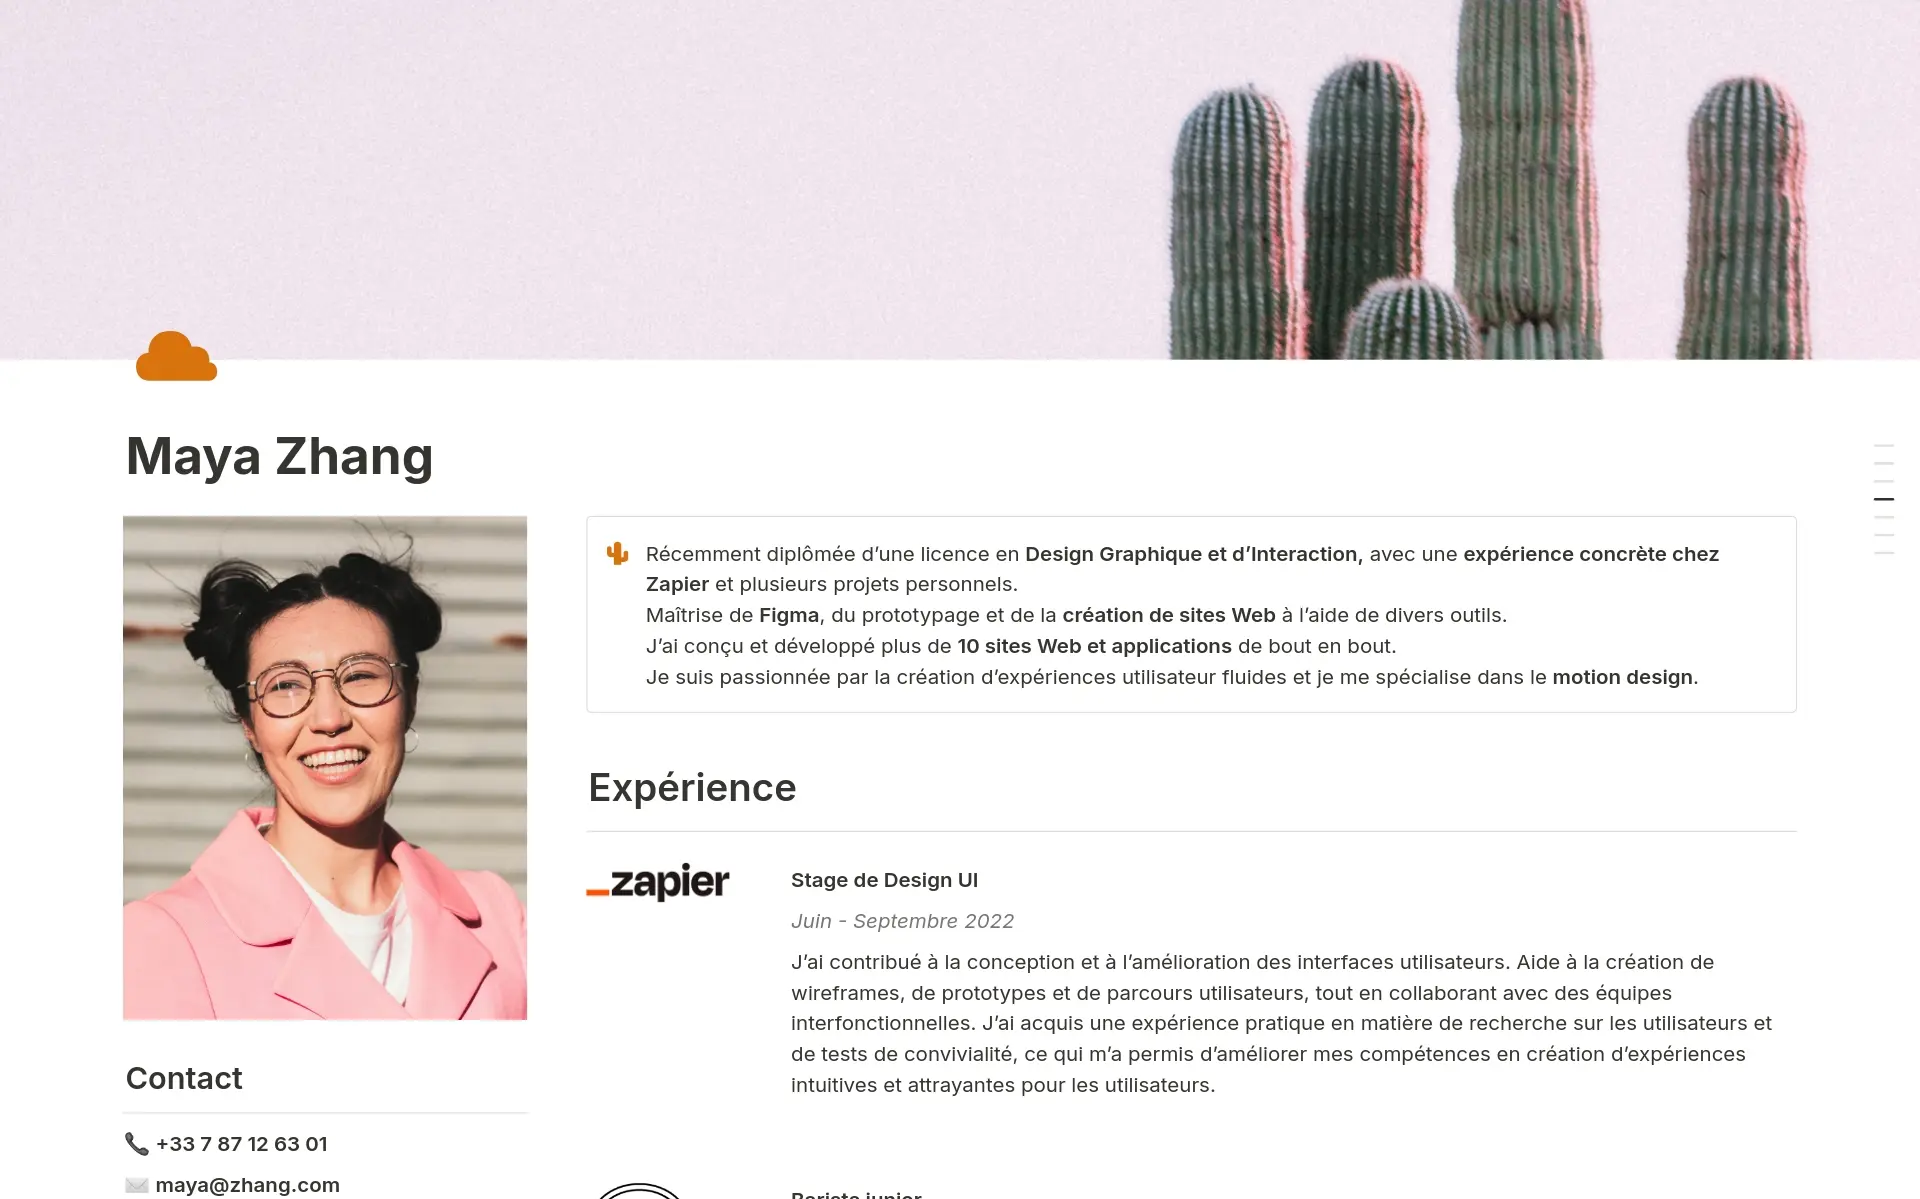Image resolution: width=1920 pixels, height=1199 pixels.
Task: Open the profile photo of Maya
Action: (x=325, y=768)
